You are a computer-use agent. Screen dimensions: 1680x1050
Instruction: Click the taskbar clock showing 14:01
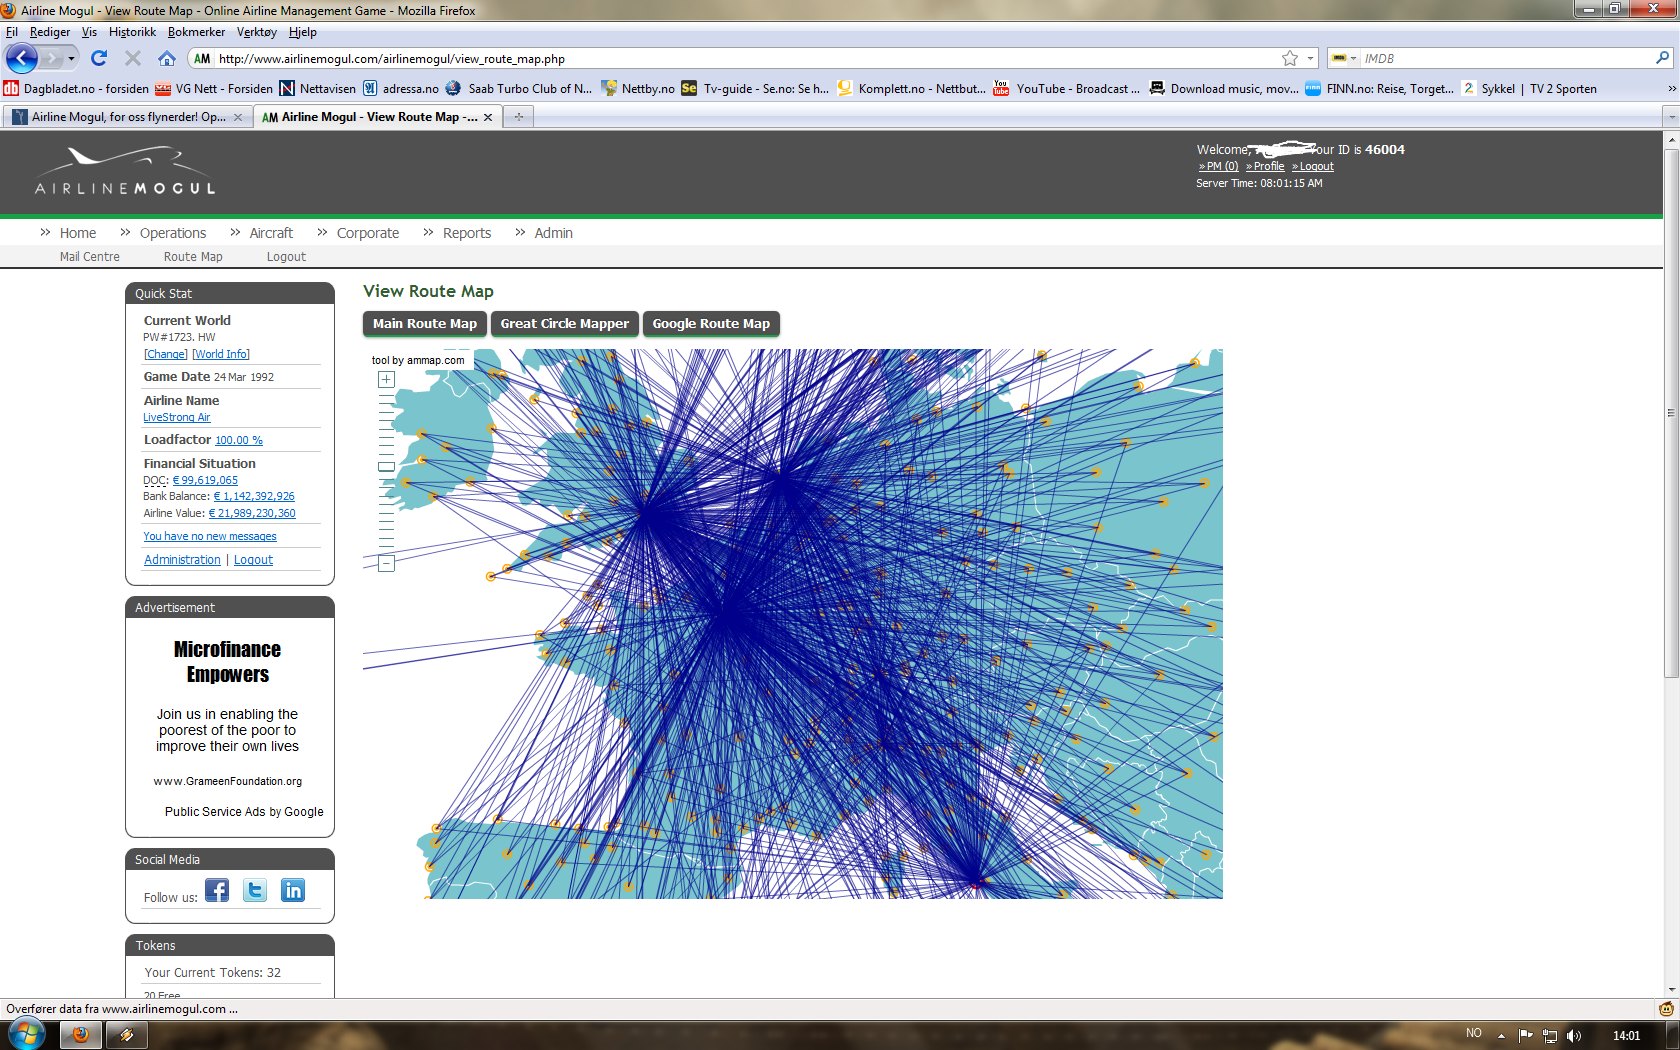tap(1626, 1035)
